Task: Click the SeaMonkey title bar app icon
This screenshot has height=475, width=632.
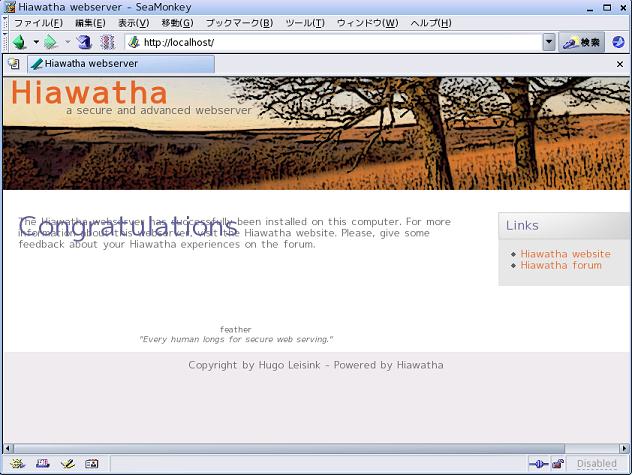Action: [x=10, y=7]
